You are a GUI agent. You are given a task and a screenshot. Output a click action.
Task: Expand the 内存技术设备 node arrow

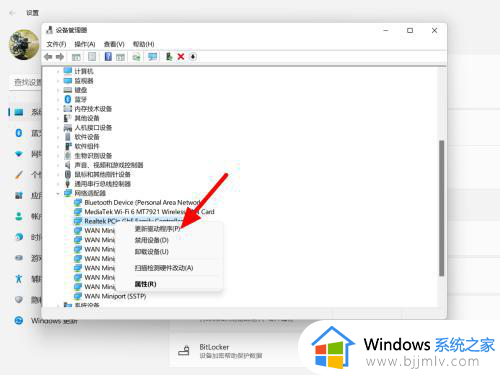click(58, 109)
